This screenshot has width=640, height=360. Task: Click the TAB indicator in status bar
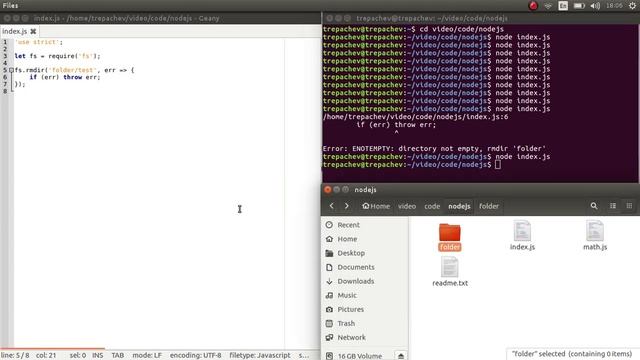(118, 356)
